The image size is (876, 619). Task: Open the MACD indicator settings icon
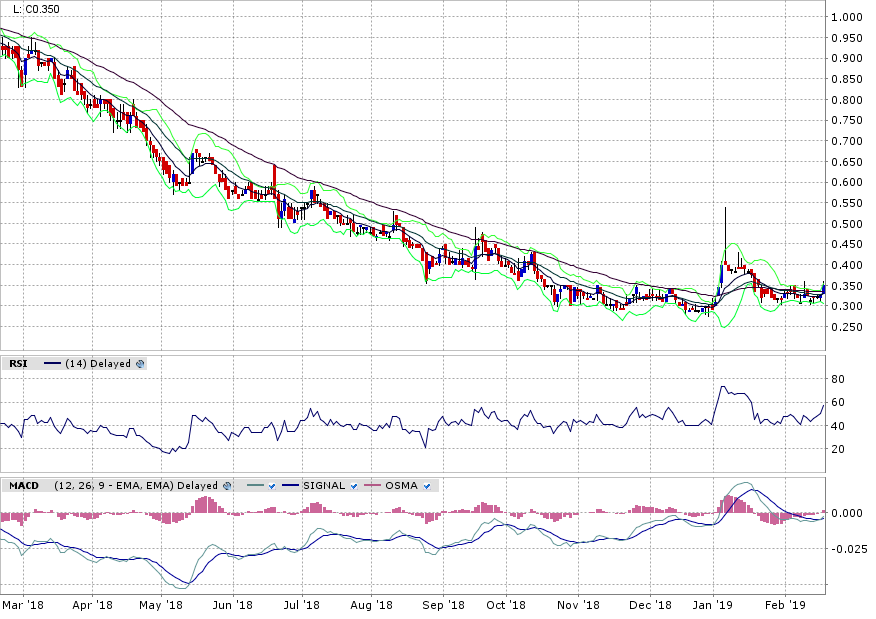coord(227,485)
